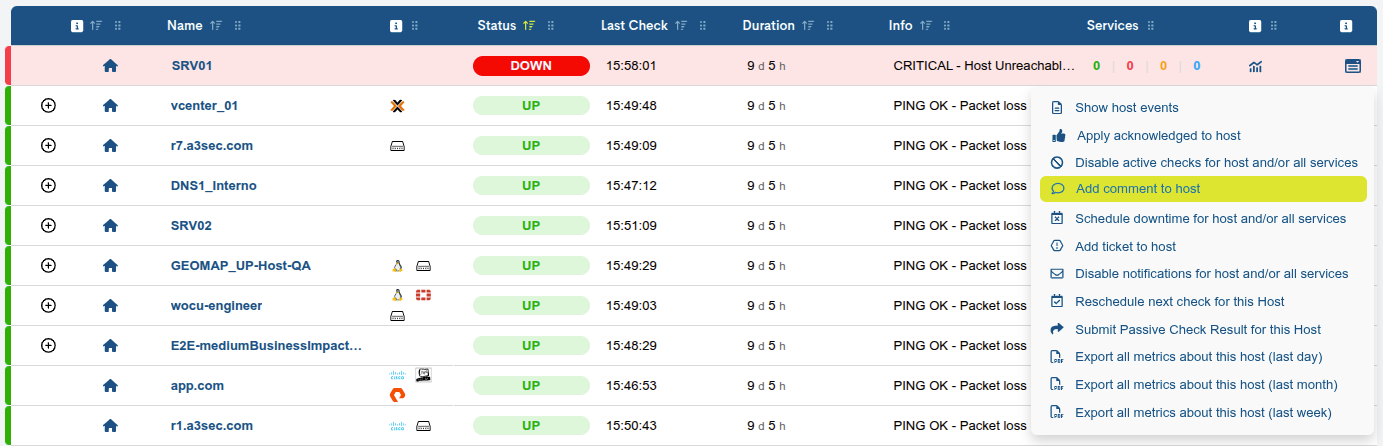Open the actions menu icon for SRV01
Image resolution: width=1383 pixels, height=446 pixels.
point(1352,66)
